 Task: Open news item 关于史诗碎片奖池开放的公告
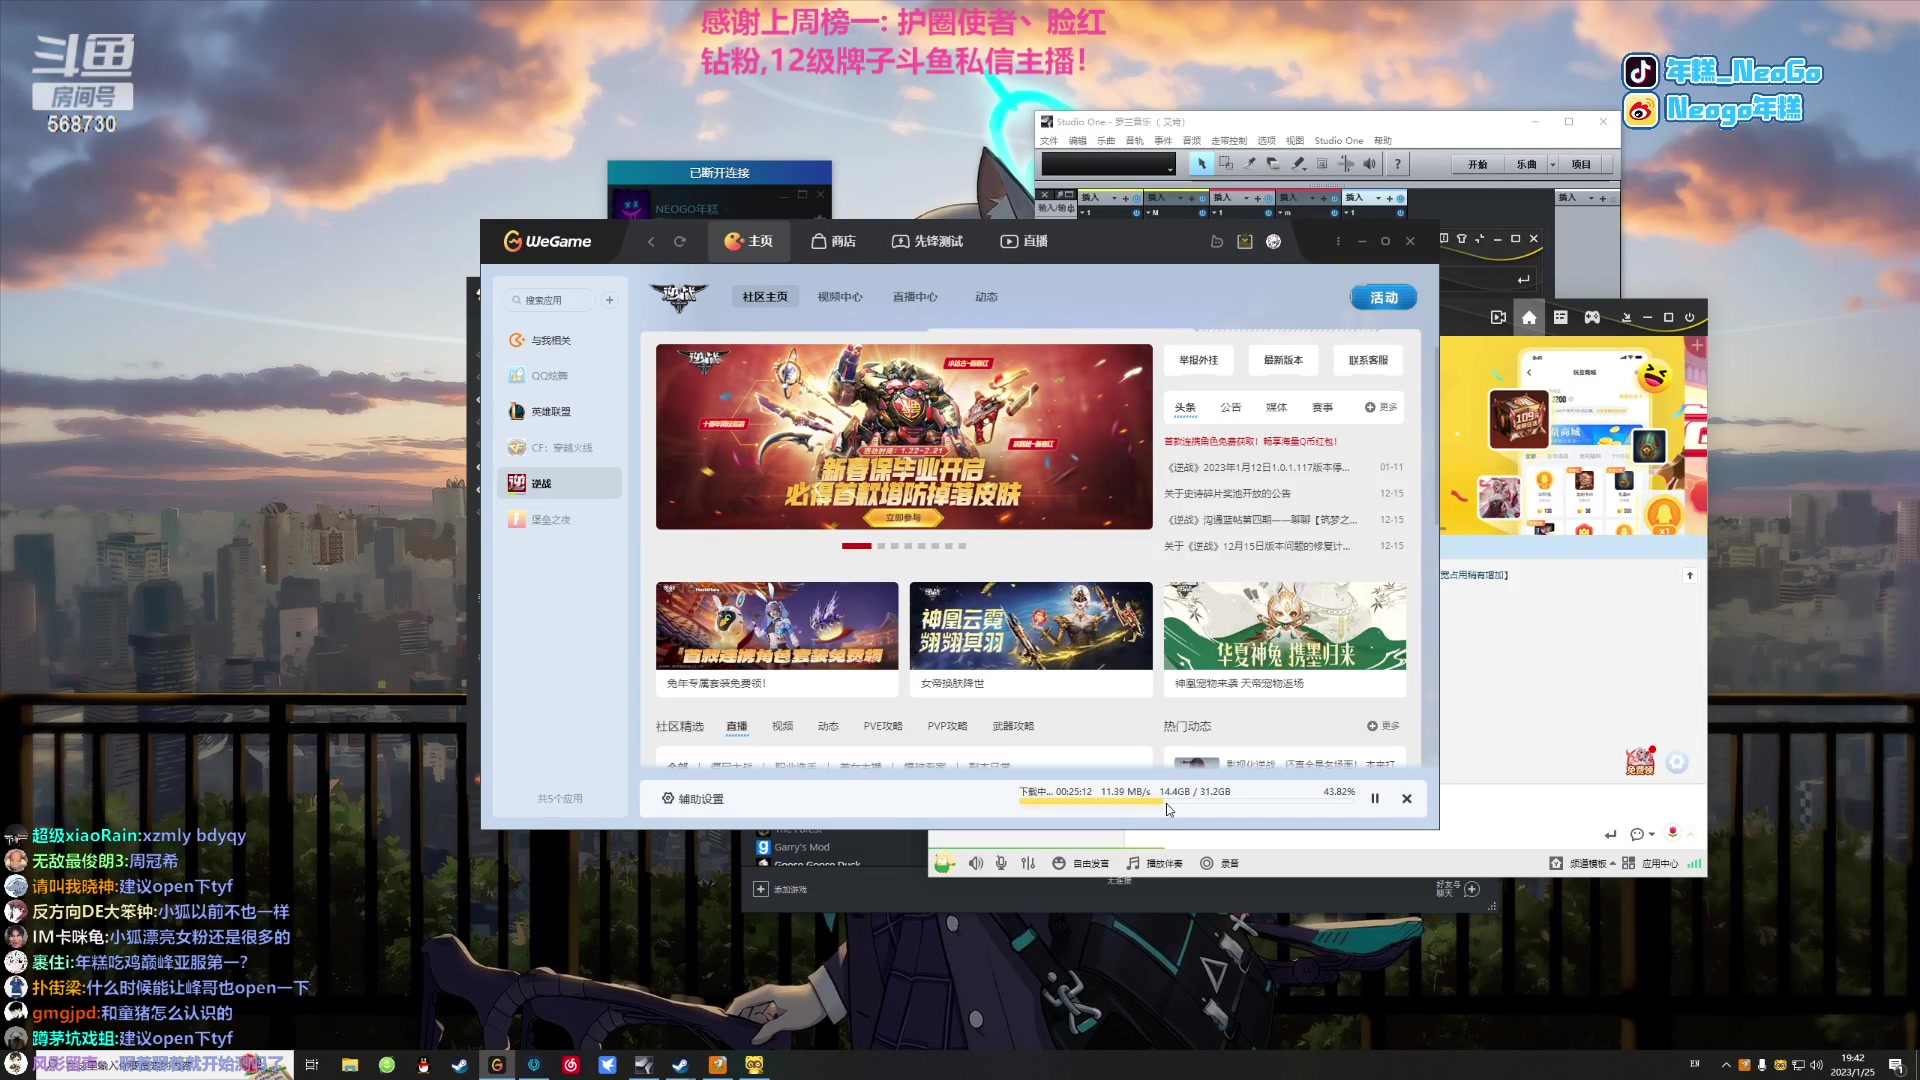[1227, 494]
